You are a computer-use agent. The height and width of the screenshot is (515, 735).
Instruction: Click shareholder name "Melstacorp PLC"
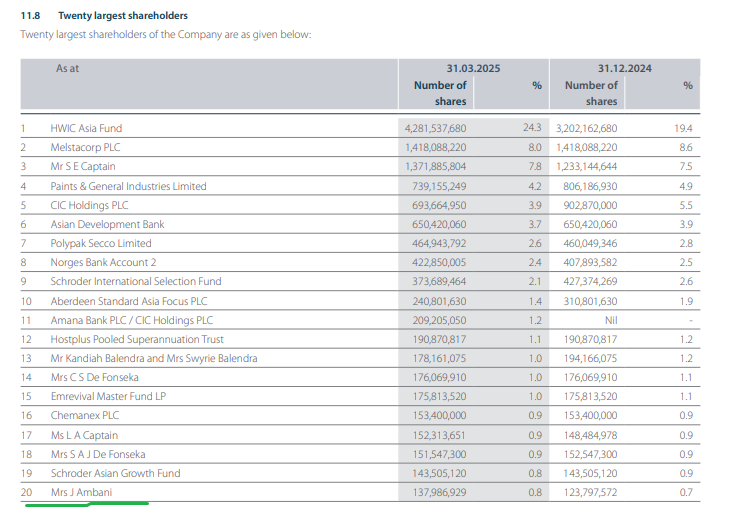(85, 148)
